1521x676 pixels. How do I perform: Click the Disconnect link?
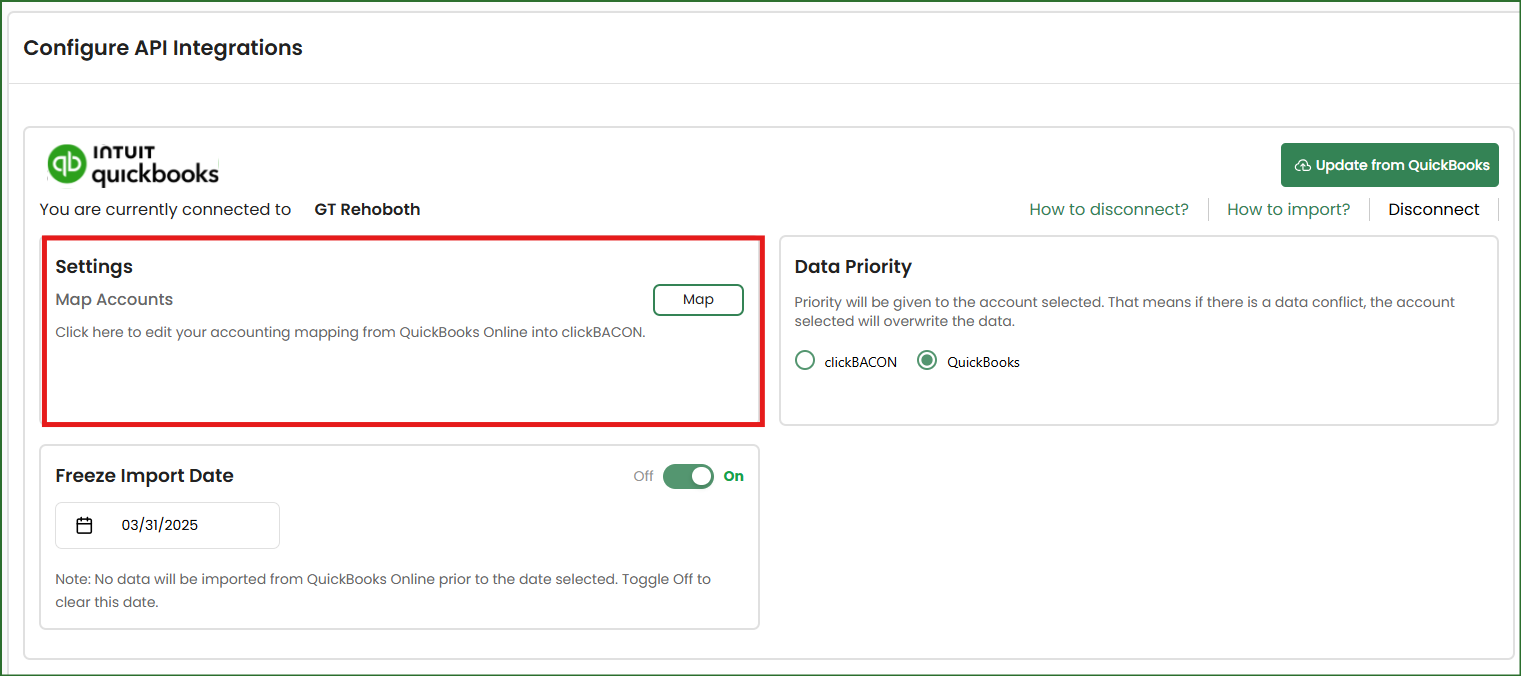[1434, 209]
